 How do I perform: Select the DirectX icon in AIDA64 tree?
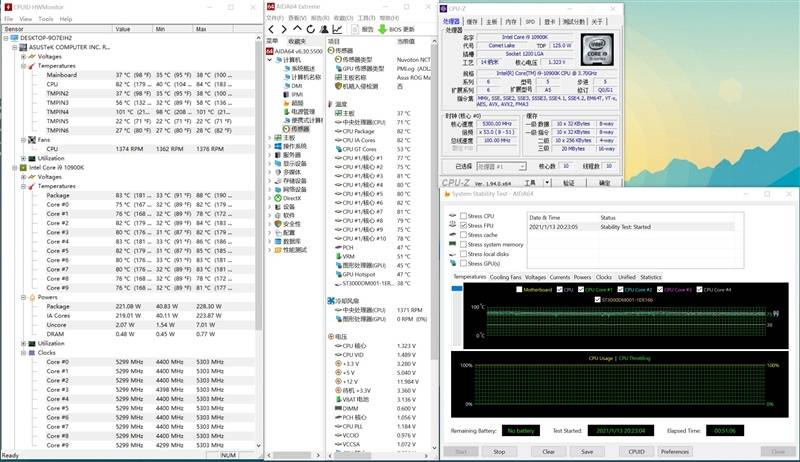(276, 198)
